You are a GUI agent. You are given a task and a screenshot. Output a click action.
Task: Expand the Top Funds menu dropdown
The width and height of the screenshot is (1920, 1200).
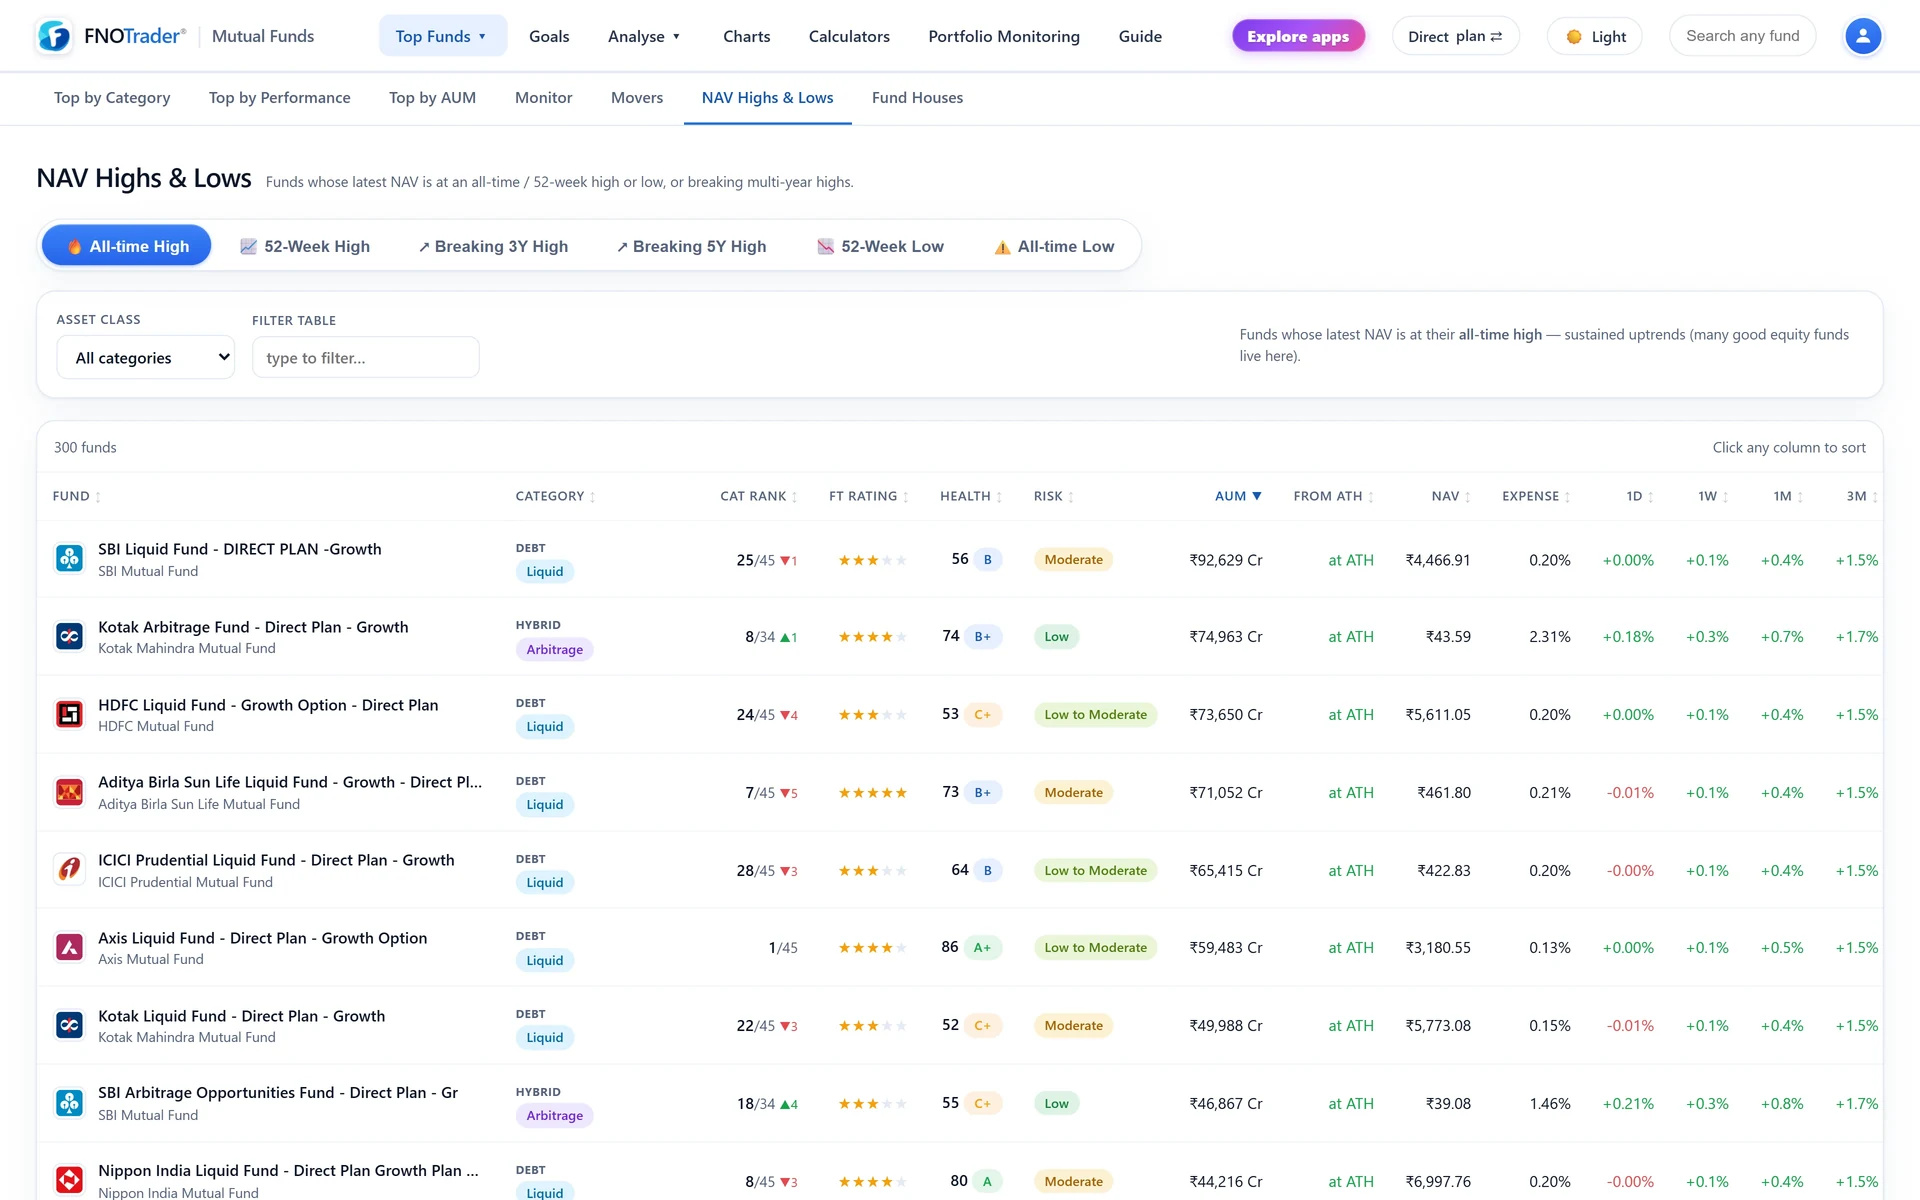[x=442, y=36]
